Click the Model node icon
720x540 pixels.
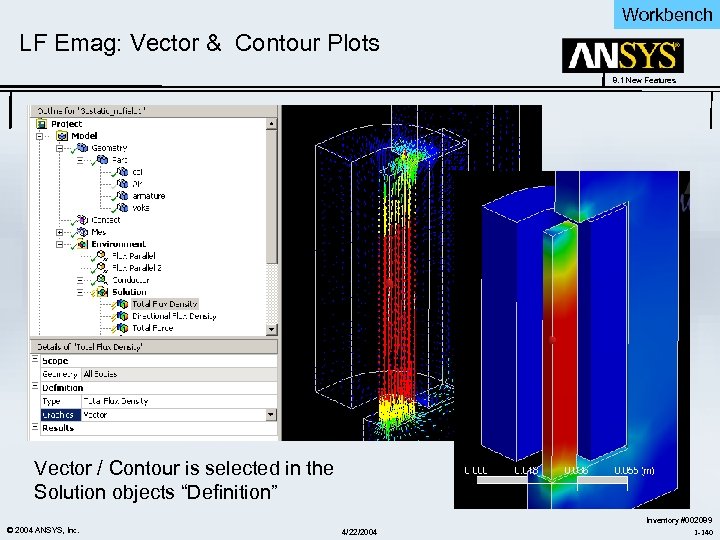tap(62, 136)
